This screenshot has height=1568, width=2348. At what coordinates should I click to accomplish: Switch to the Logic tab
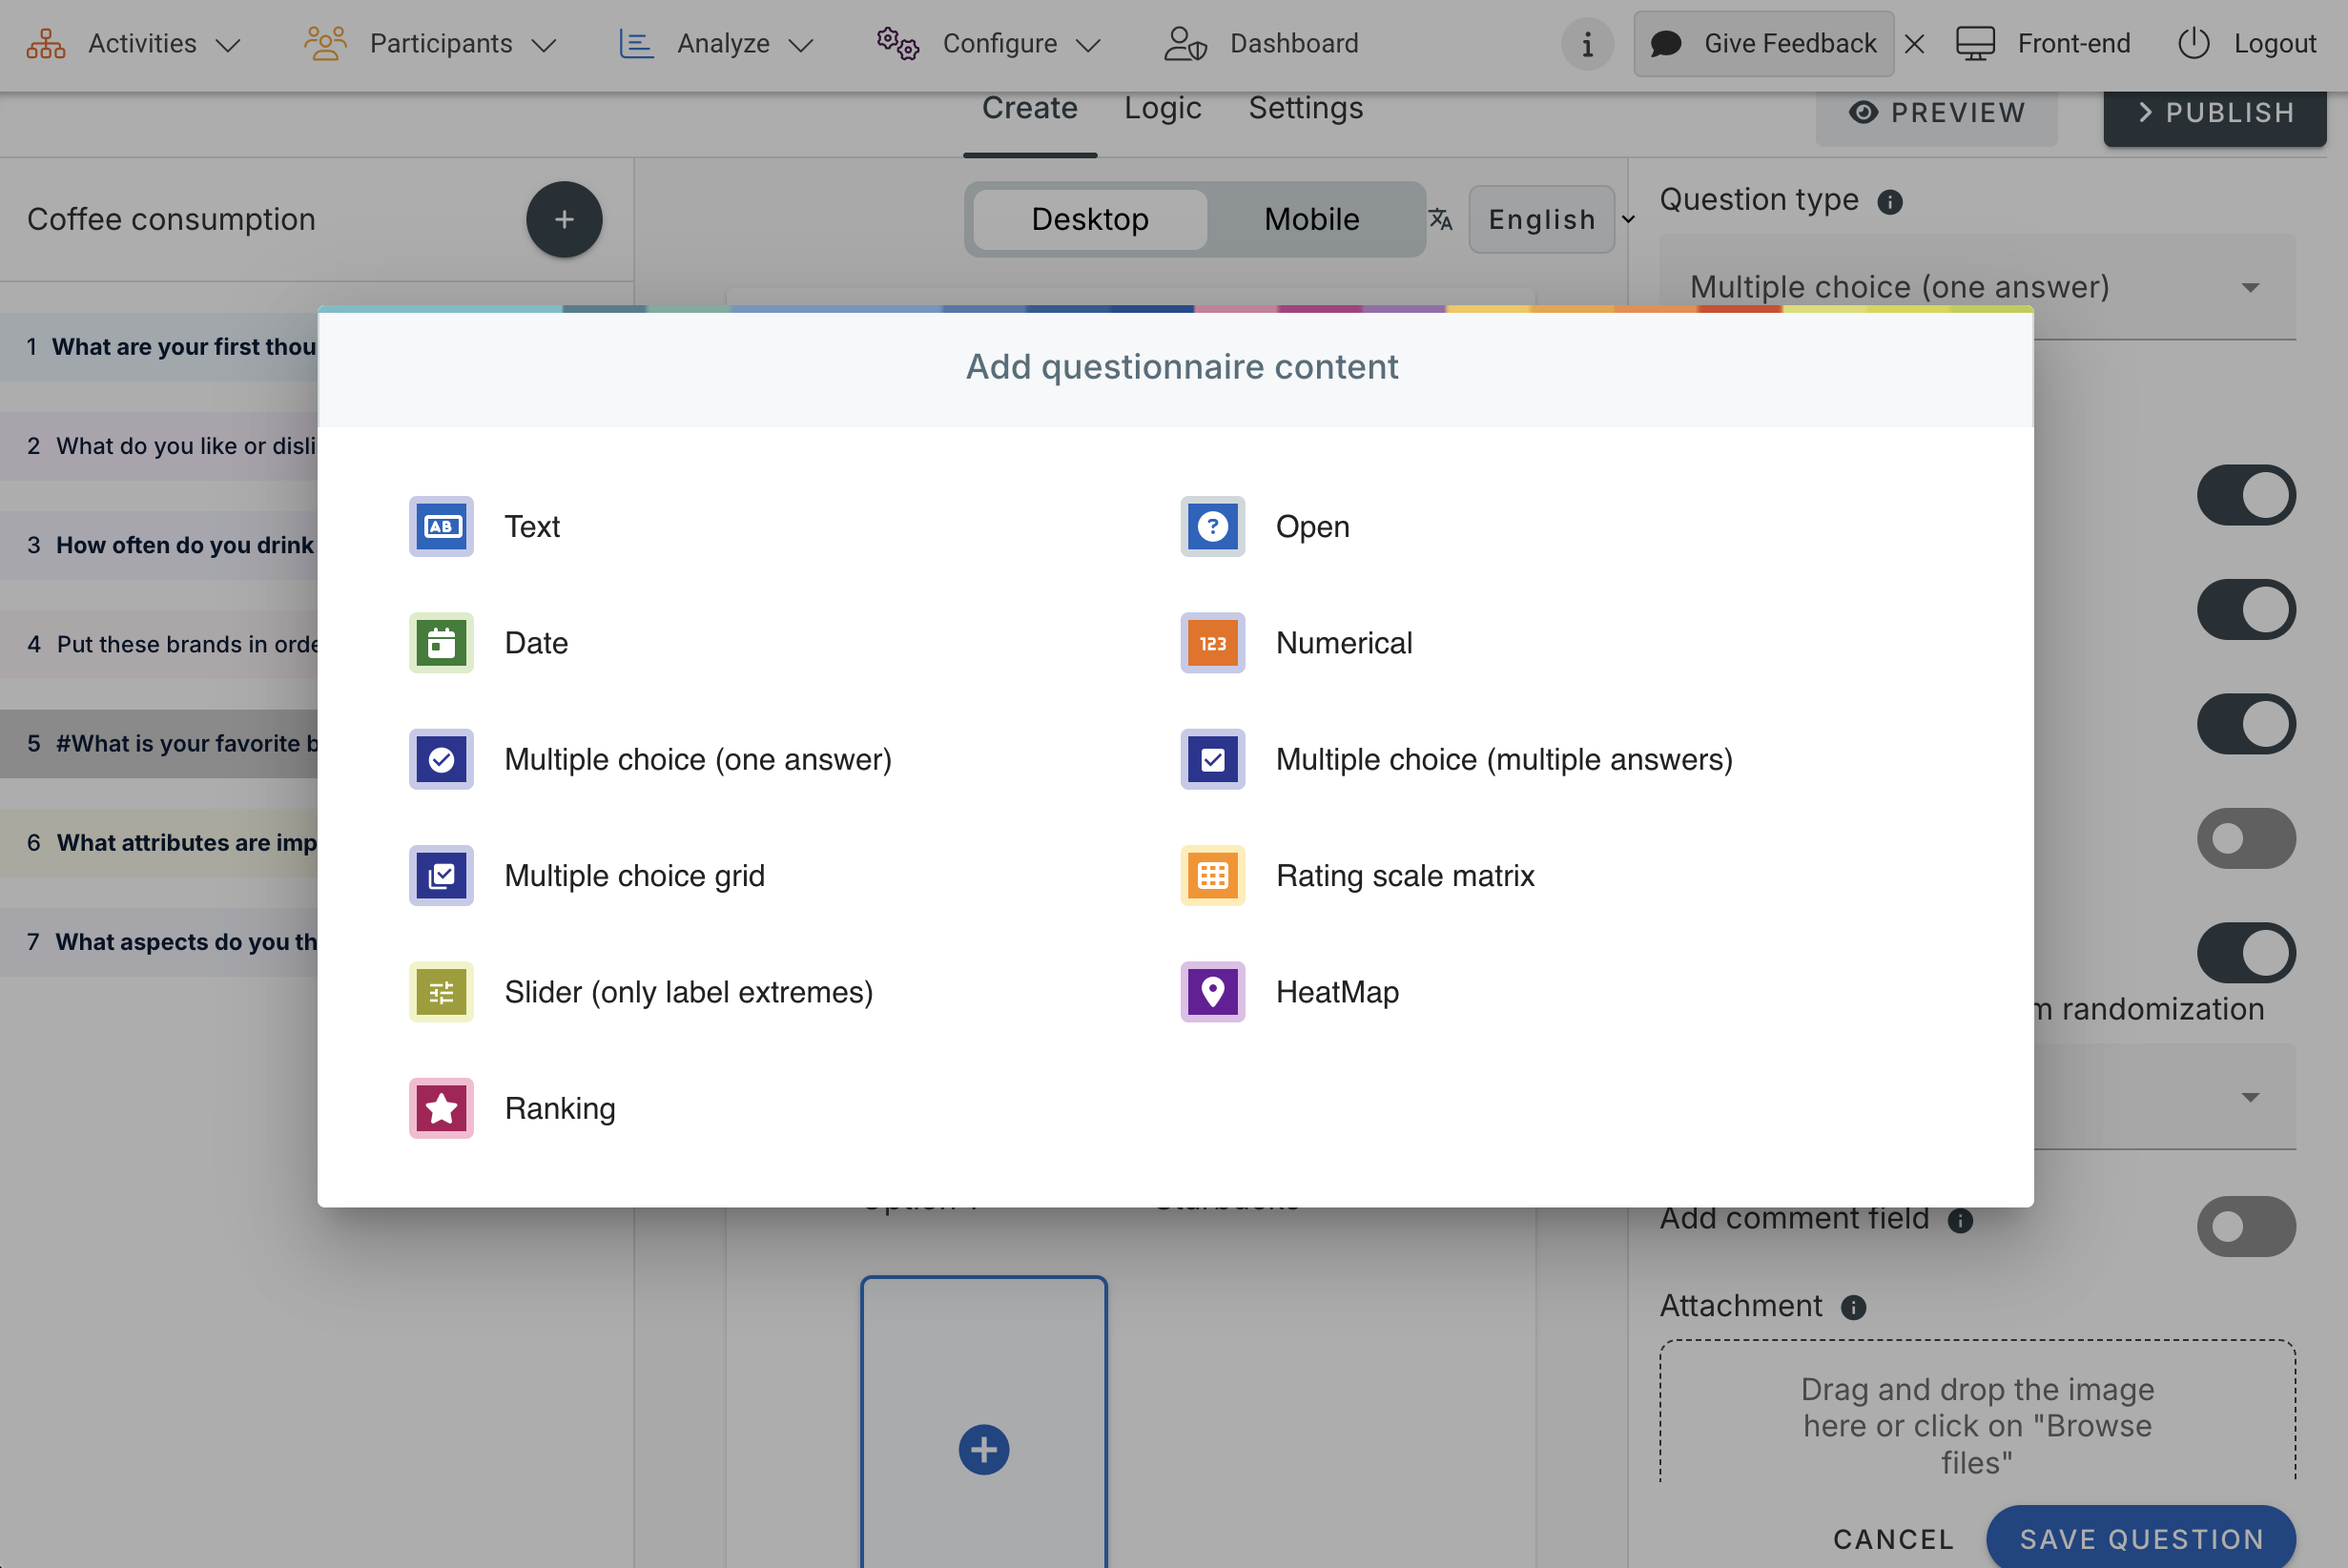[x=1162, y=108]
